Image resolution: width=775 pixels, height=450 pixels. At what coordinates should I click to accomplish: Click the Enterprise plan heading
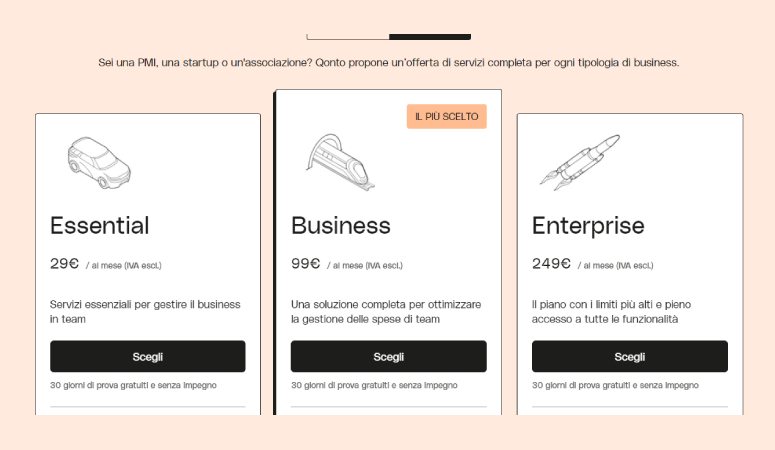coord(588,226)
